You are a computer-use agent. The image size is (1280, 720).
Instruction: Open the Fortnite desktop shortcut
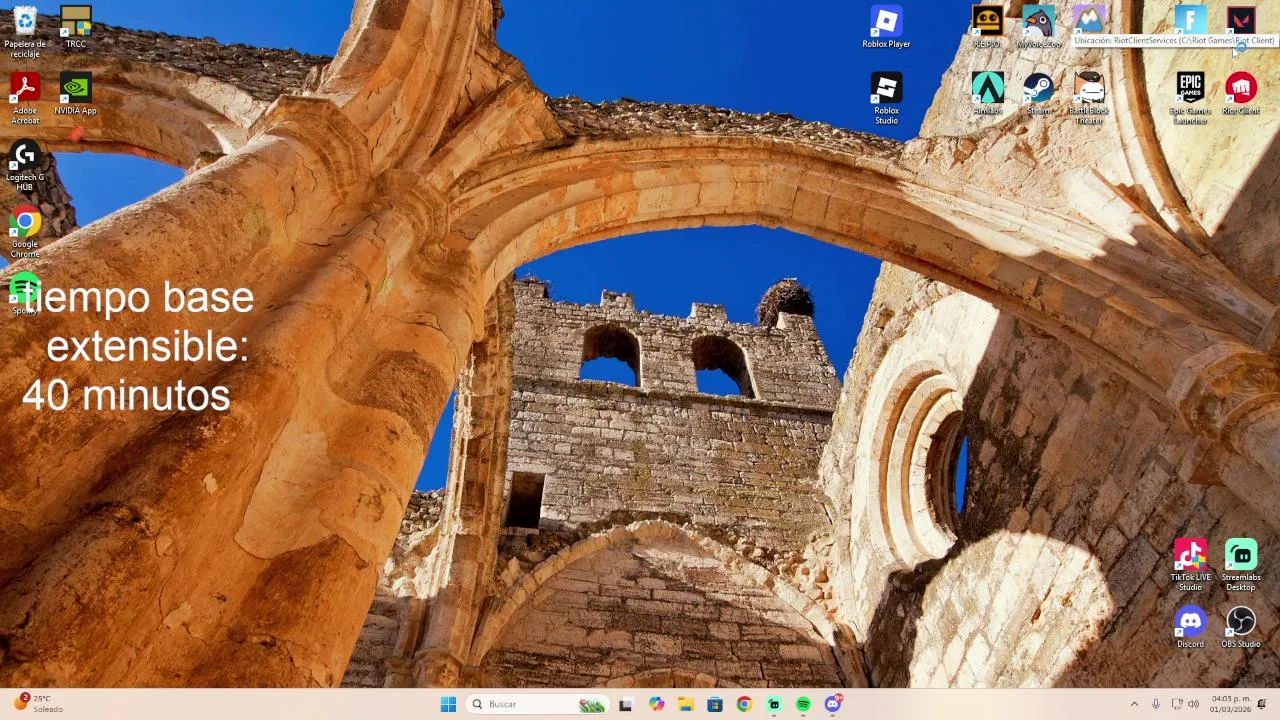point(1190,20)
